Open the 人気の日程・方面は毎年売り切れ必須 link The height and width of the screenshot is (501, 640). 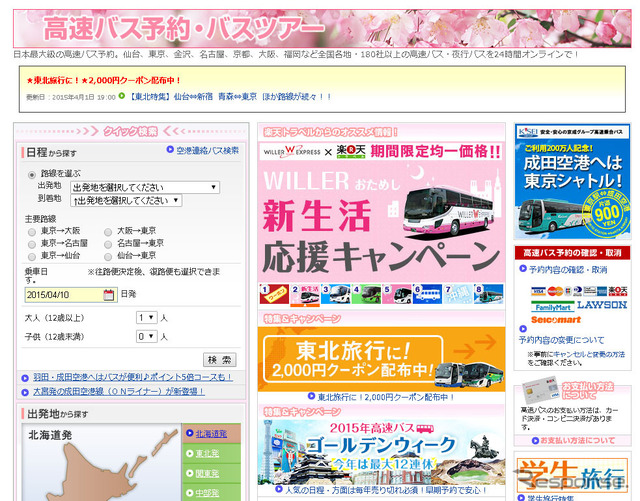pyautogui.click(x=386, y=490)
